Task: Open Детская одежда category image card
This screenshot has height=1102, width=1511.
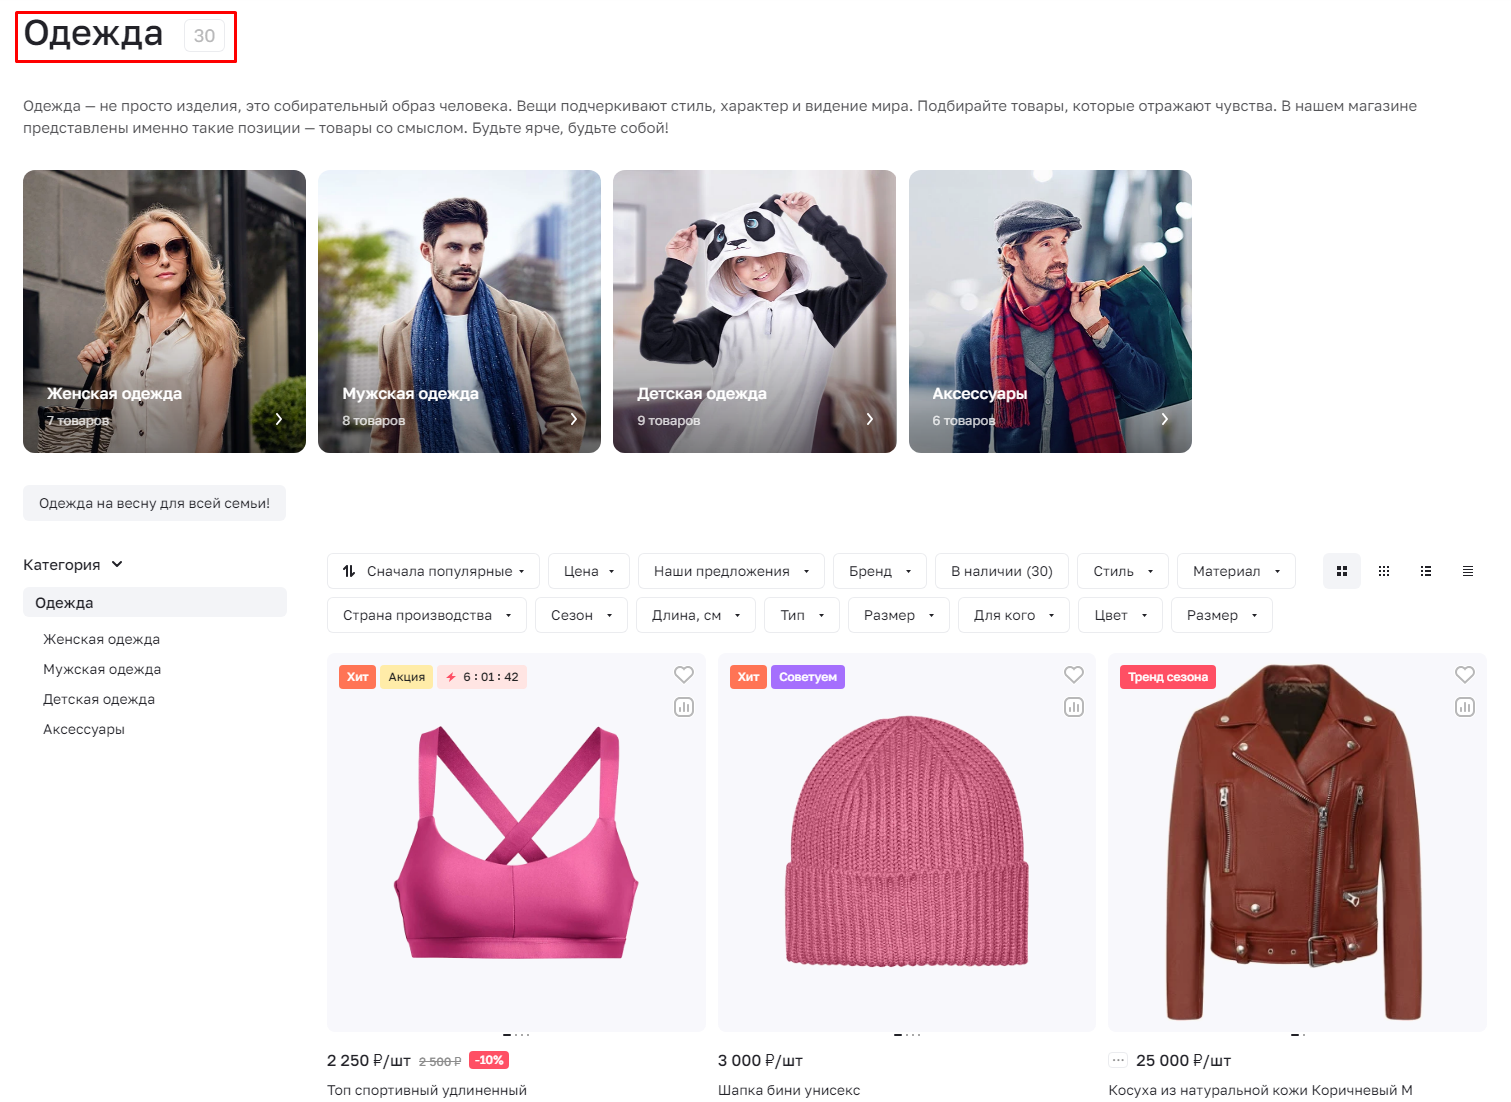Action: pos(754,311)
